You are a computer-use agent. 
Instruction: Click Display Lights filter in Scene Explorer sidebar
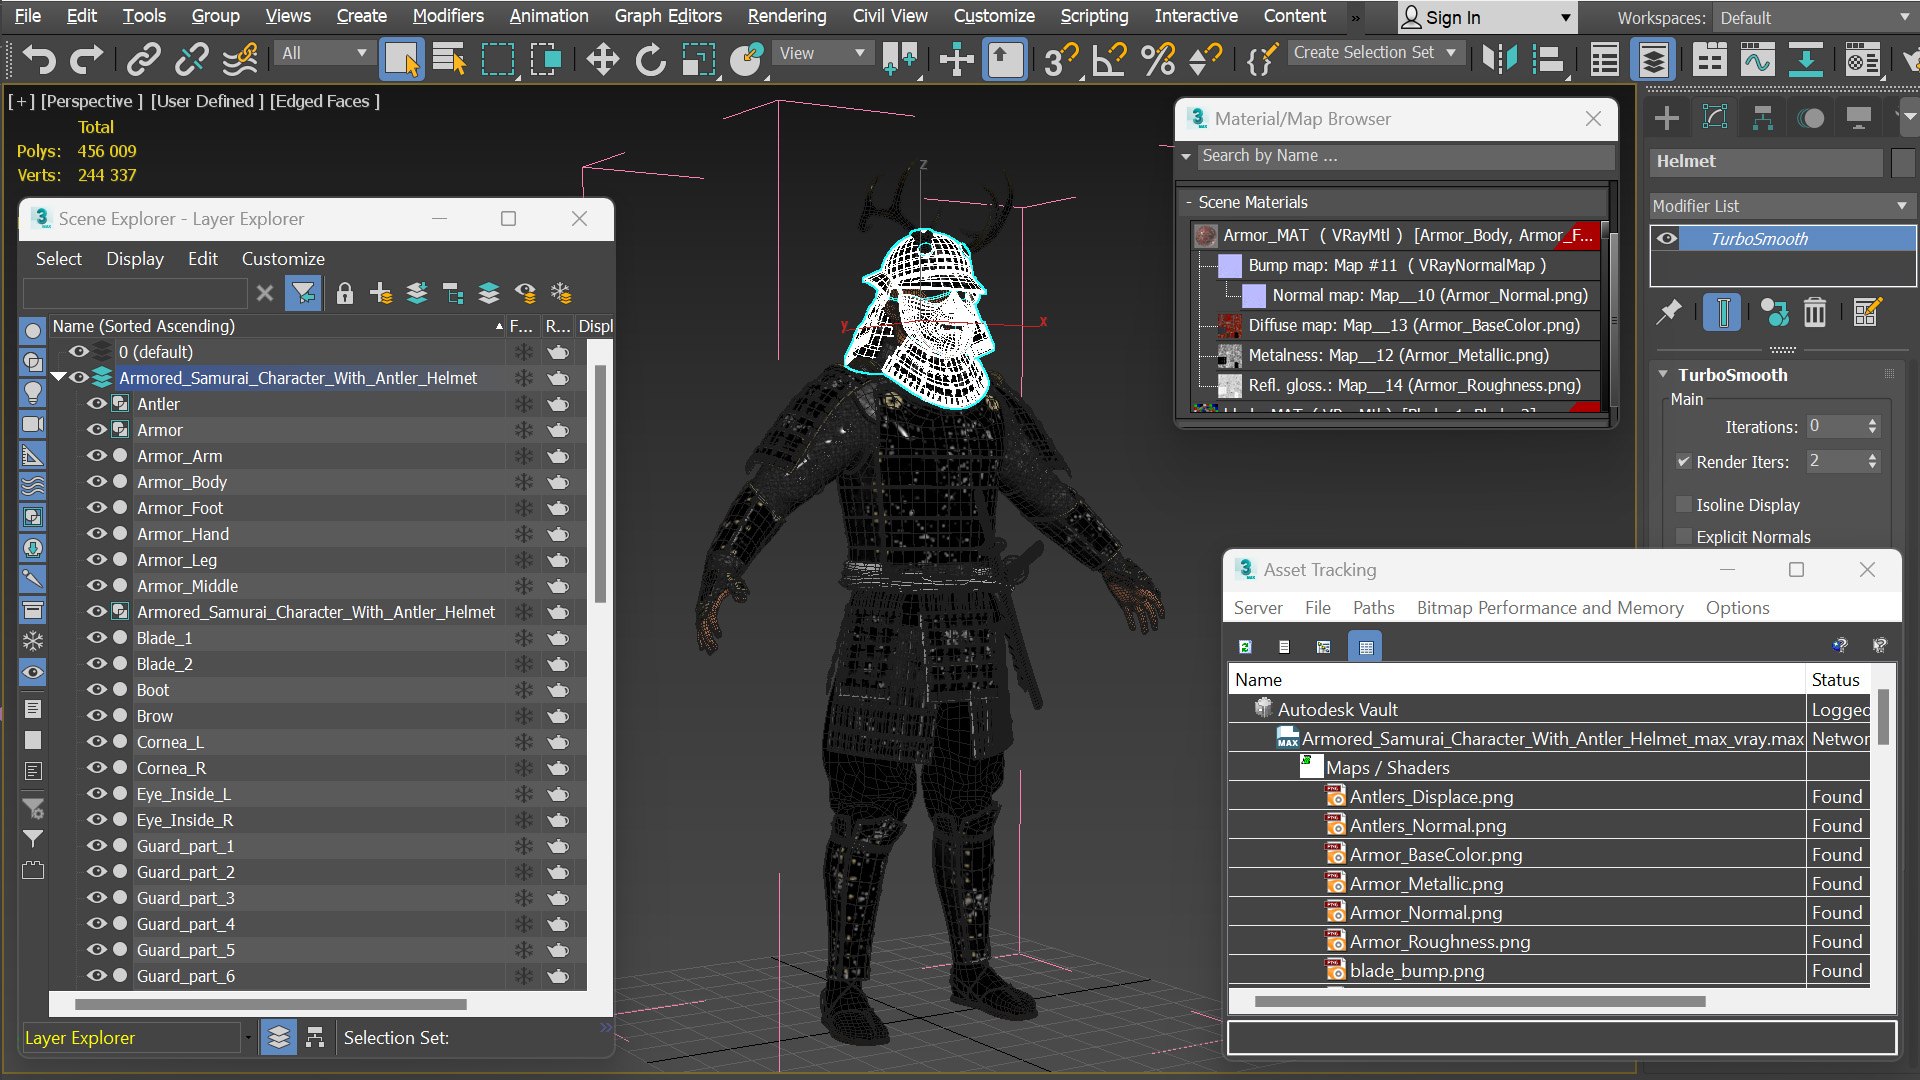pyautogui.click(x=33, y=393)
